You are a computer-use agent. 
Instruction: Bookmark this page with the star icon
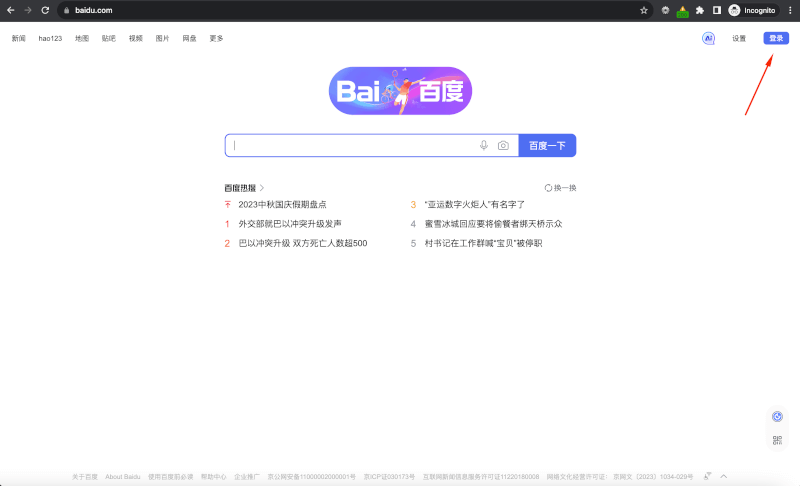(x=644, y=10)
